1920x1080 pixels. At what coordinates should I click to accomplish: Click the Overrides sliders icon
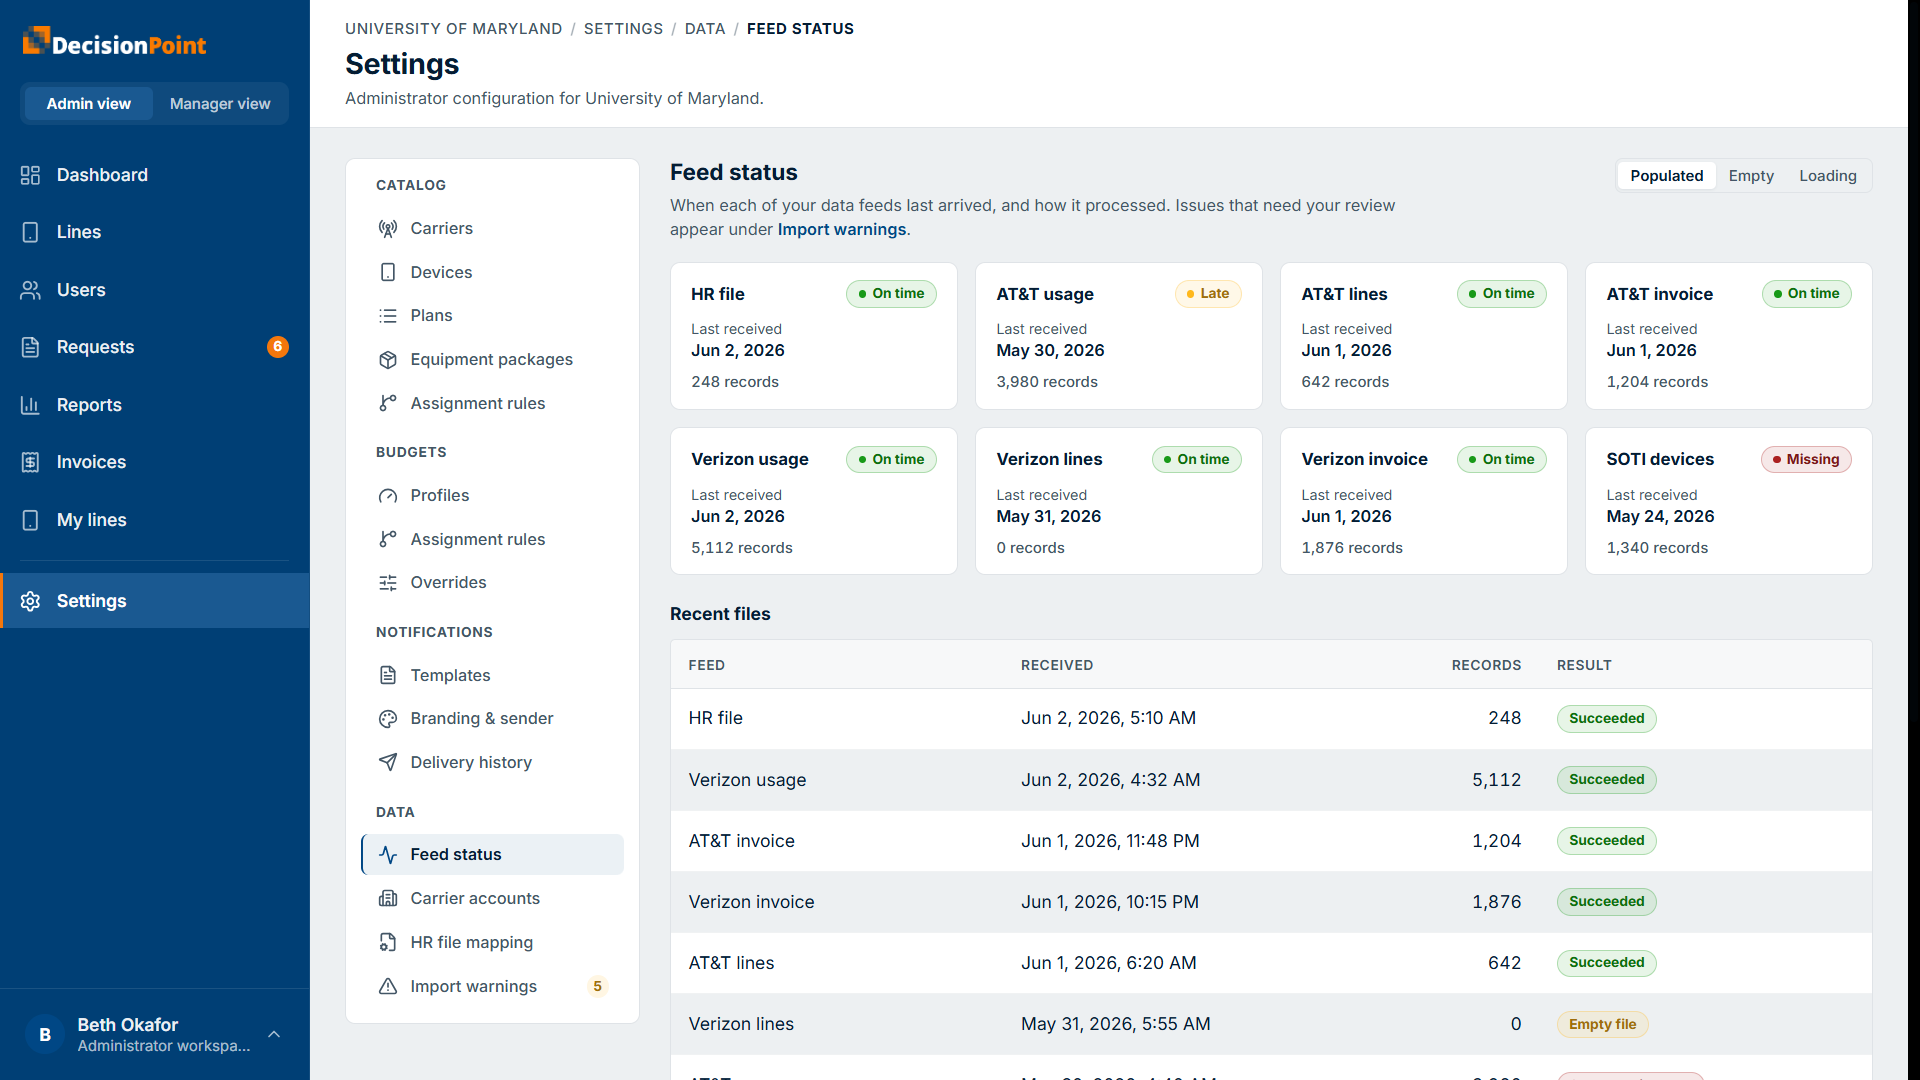tap(388, 583)
